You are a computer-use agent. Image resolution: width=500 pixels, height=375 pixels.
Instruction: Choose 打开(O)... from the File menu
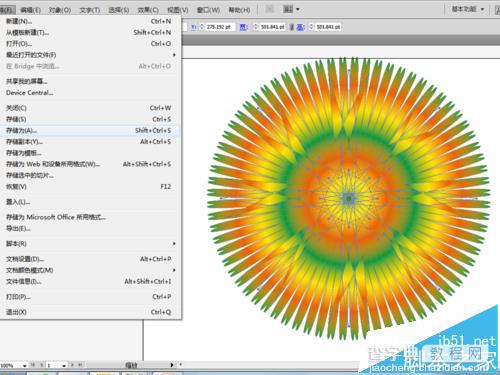[90, 44]
